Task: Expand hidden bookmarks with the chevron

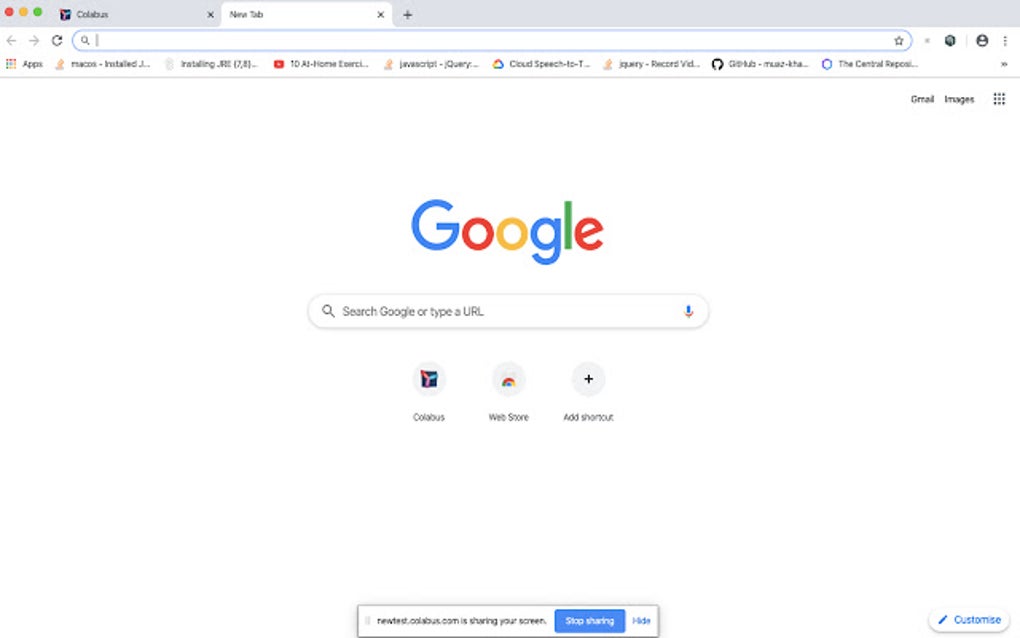Action: click(1004, 64)
